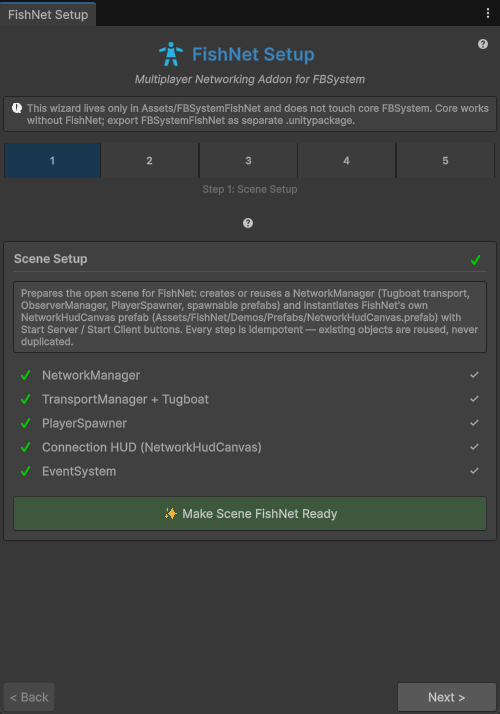This screenshot has height=714, width=500.
Task: Click the TransportManager + Tugboat label
Action: (x=125, y=399)
